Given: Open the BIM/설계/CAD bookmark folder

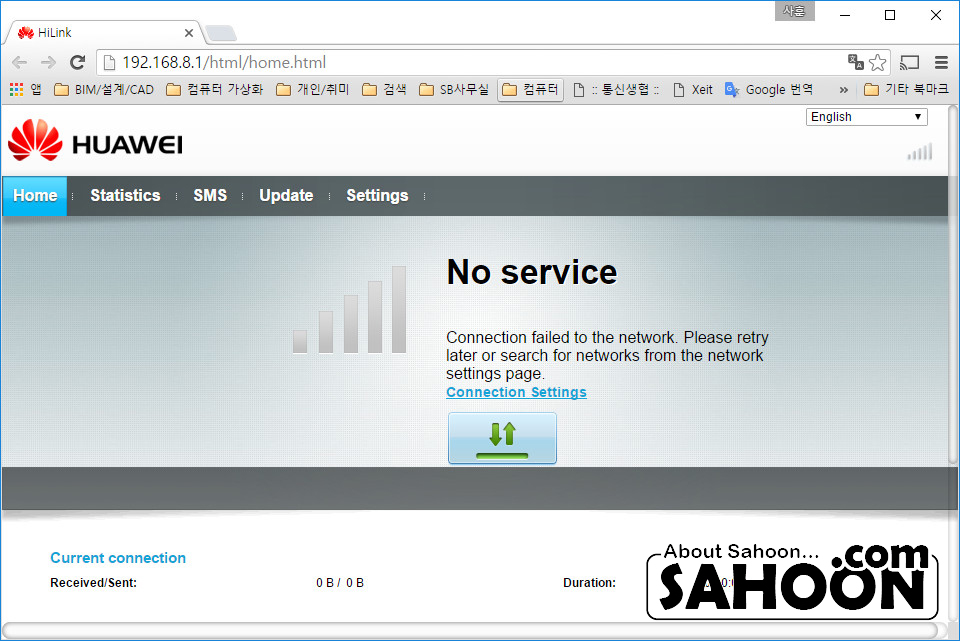Looking at the screenshot, I should coord(103,90).
